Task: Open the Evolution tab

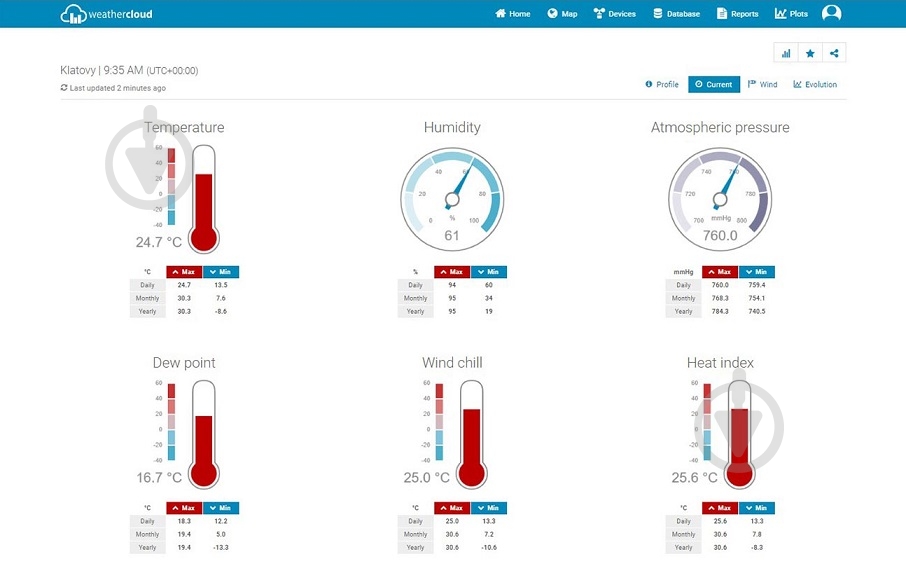Action: pos(815,84)
